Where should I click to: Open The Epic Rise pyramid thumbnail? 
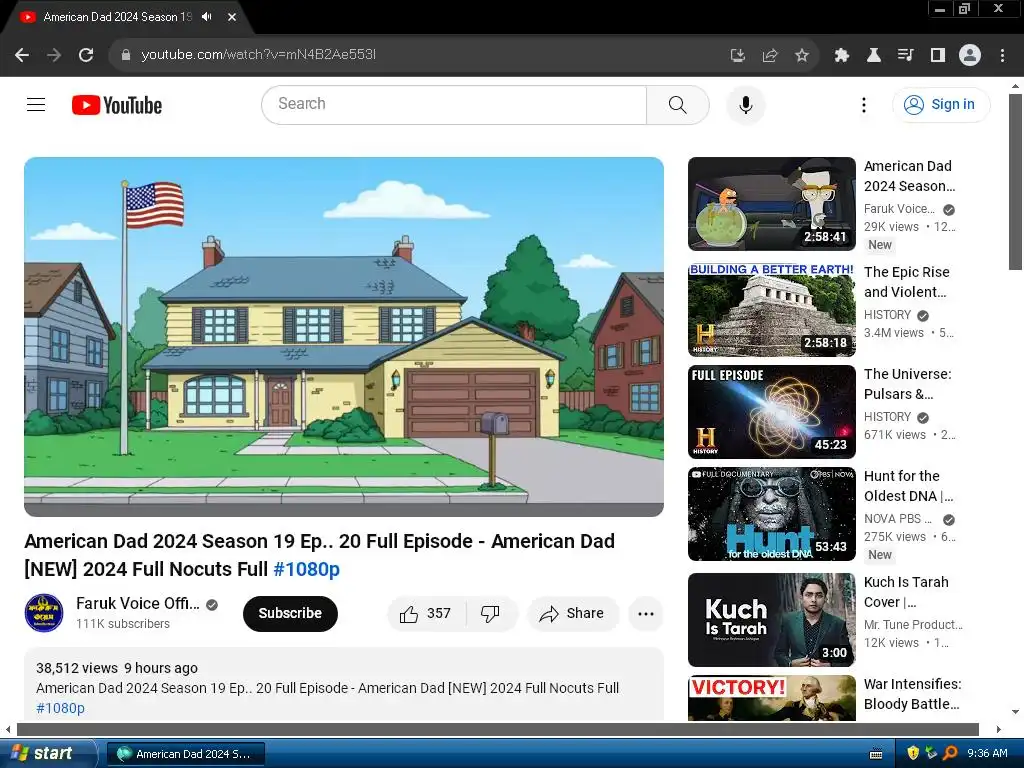[x=772, y=310]
